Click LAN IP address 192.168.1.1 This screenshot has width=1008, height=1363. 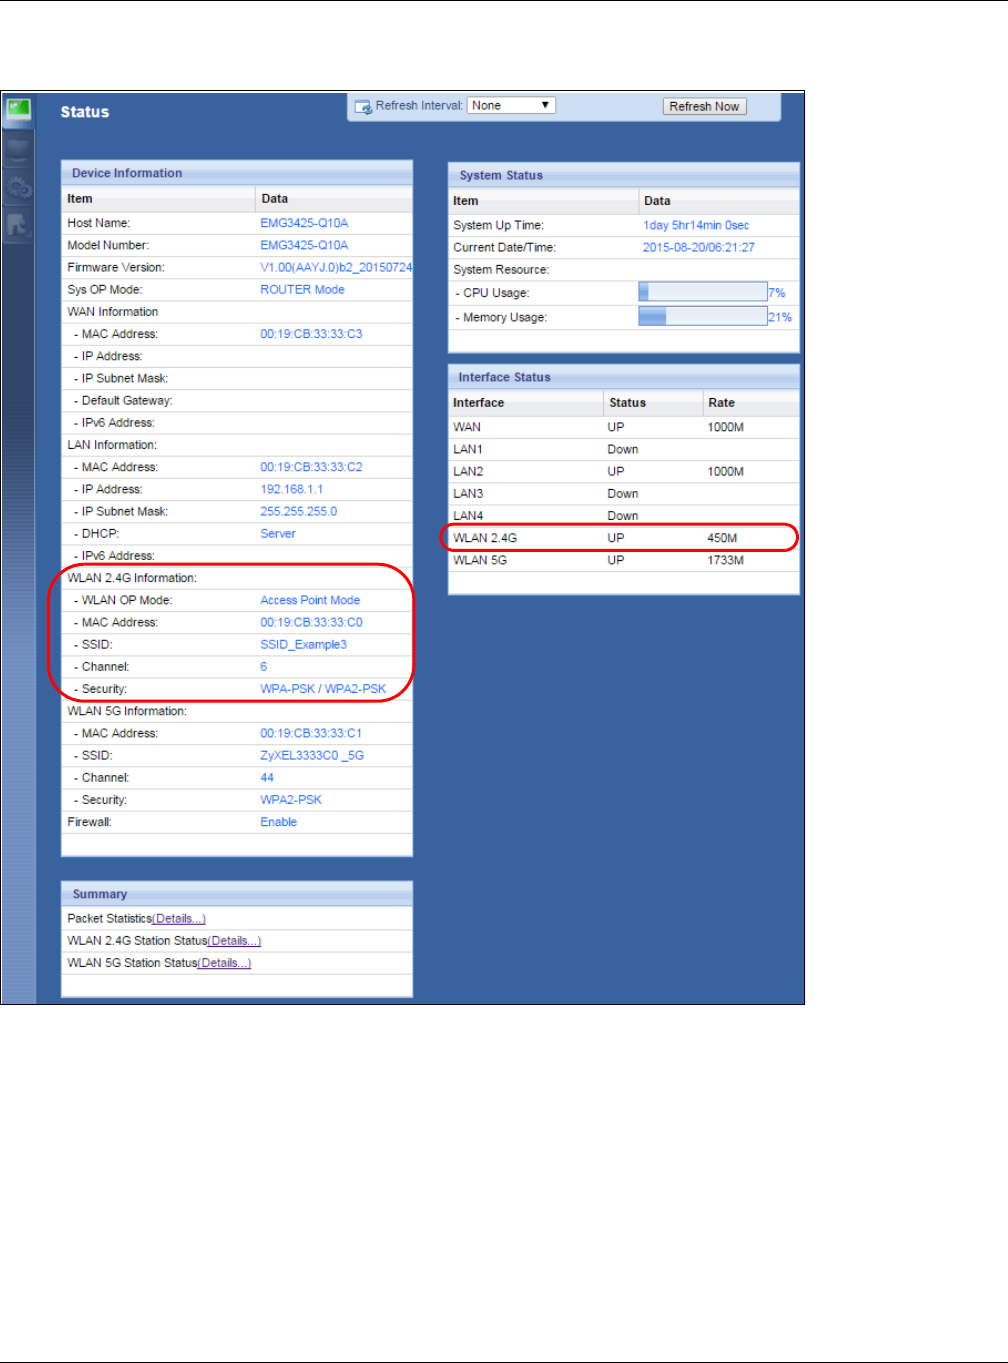point(291,489)
